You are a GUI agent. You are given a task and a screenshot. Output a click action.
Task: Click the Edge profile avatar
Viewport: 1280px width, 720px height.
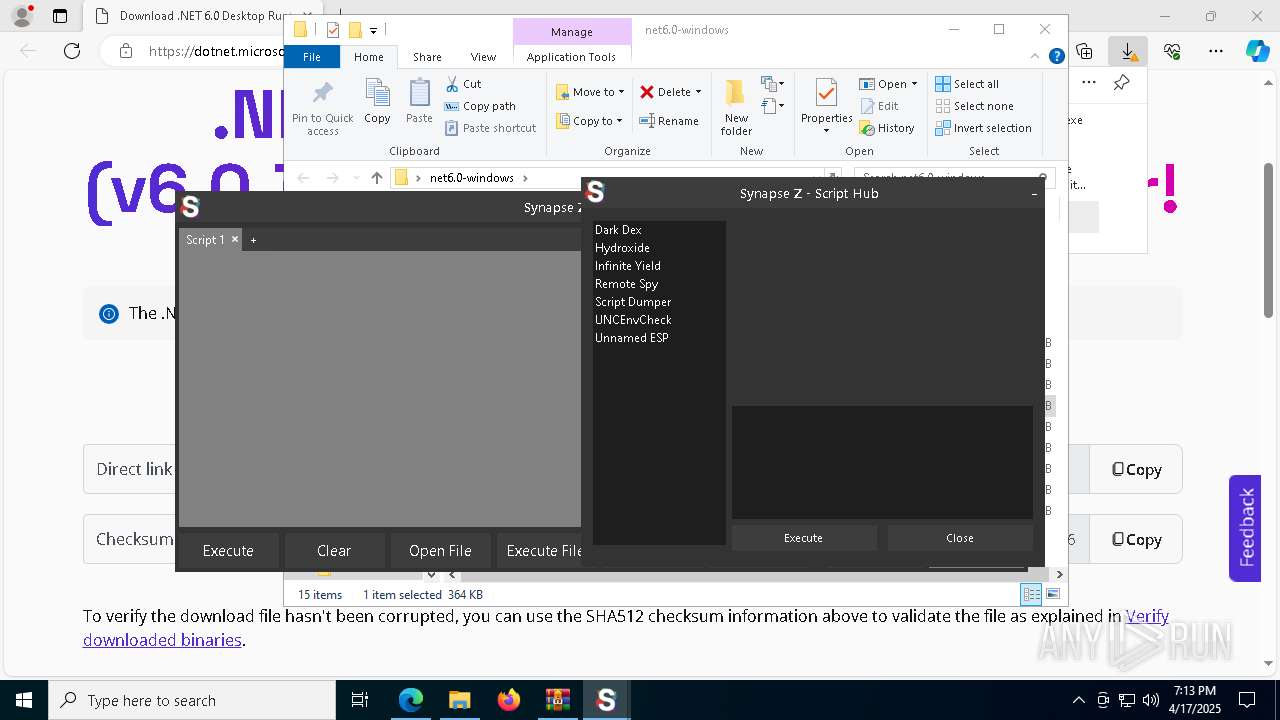point(21,15)
